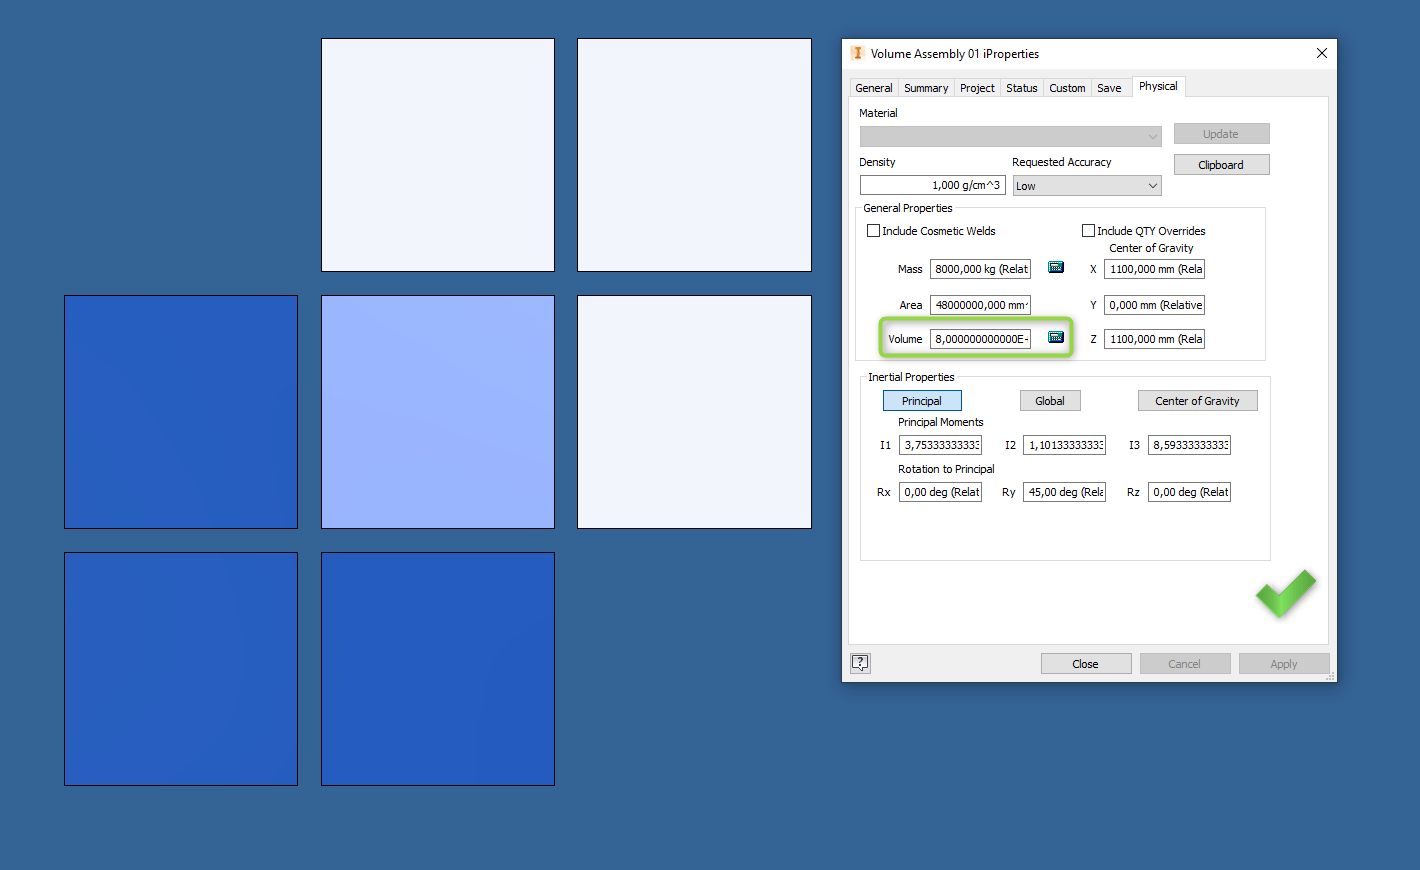The image size is (1420, 870).
Task: Enable Include Cosmetic Welds checkbox
Action: click(x=873, y=231)
